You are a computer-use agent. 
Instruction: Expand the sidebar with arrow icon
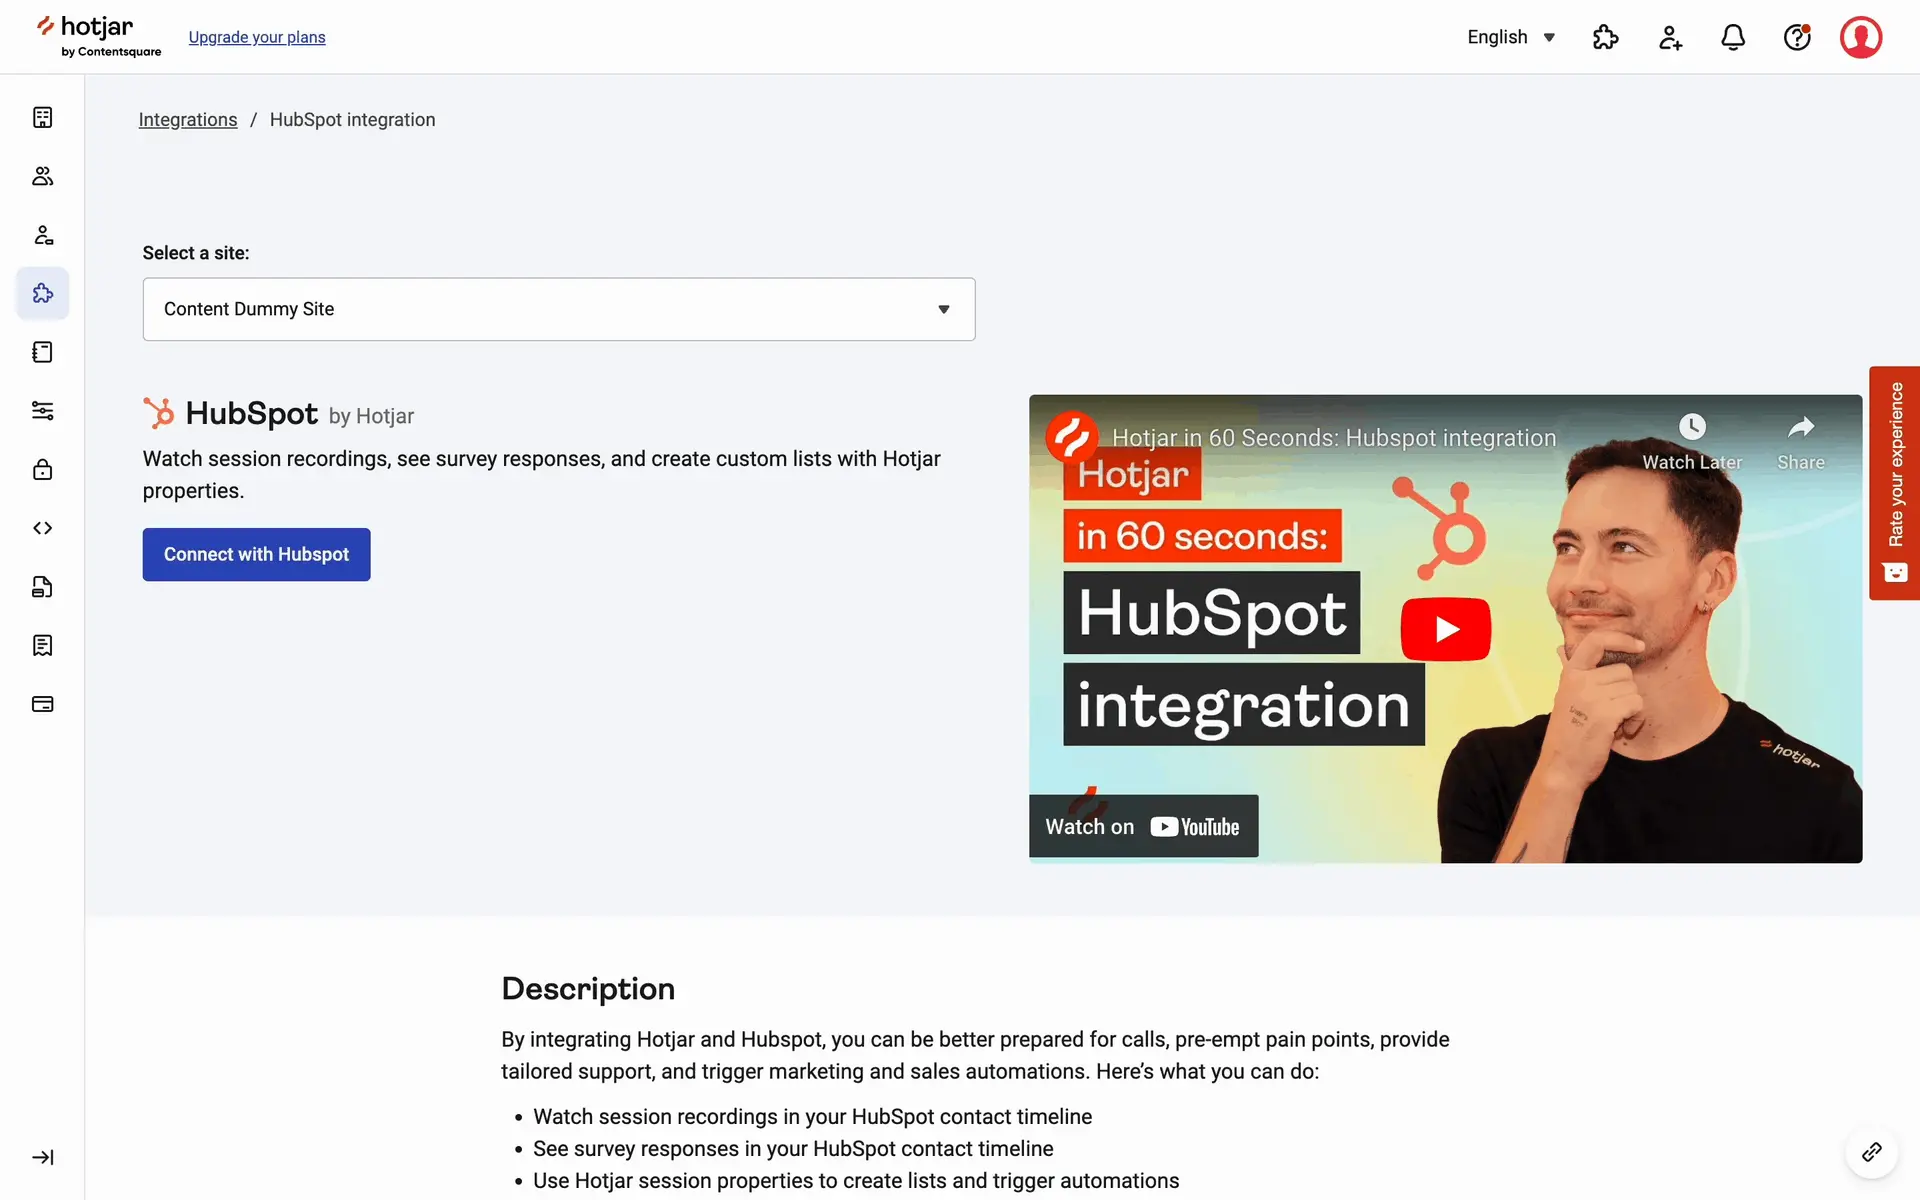42,1157
